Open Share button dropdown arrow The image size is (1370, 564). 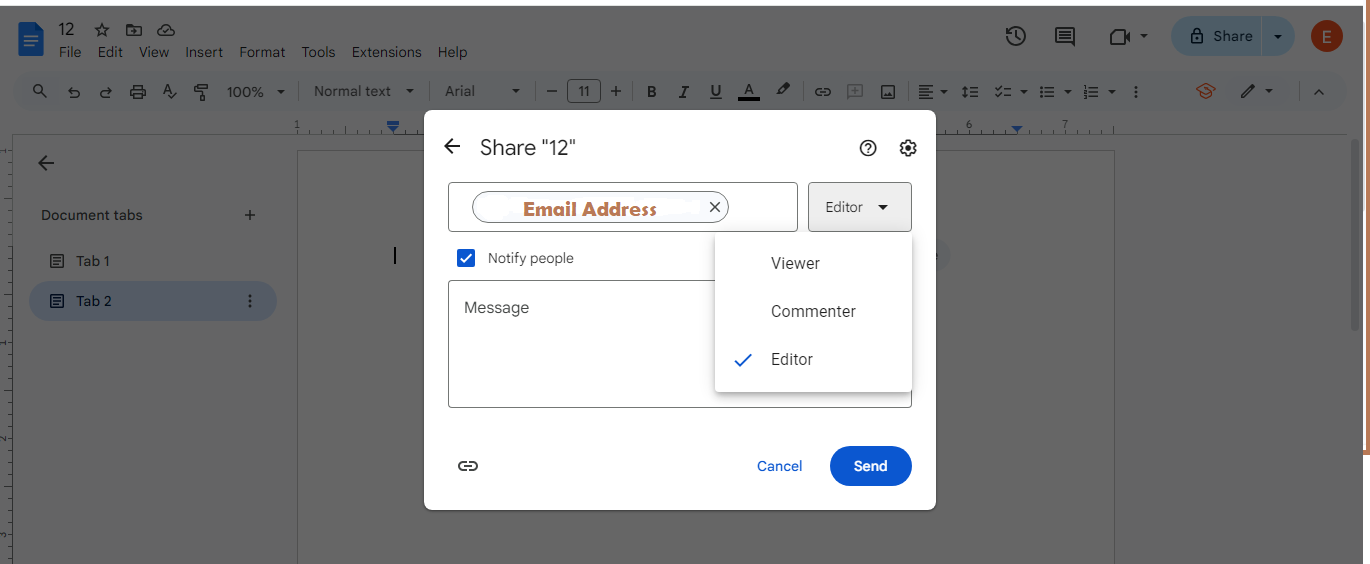(x=1277, y=37)
